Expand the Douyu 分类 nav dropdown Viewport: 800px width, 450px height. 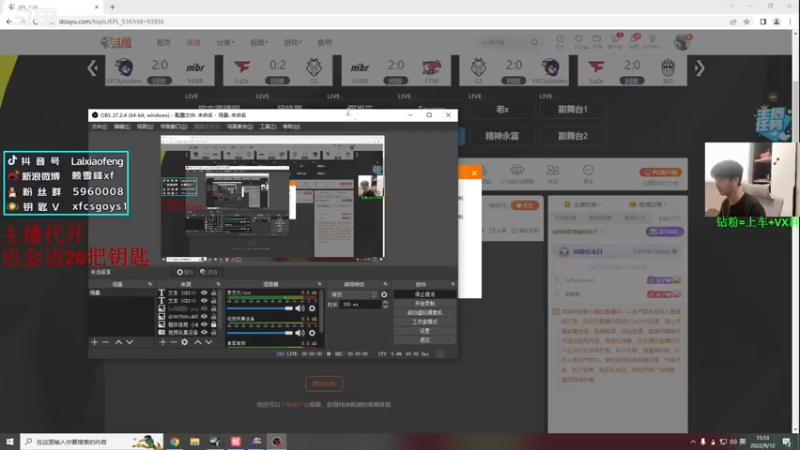(225, 42)
